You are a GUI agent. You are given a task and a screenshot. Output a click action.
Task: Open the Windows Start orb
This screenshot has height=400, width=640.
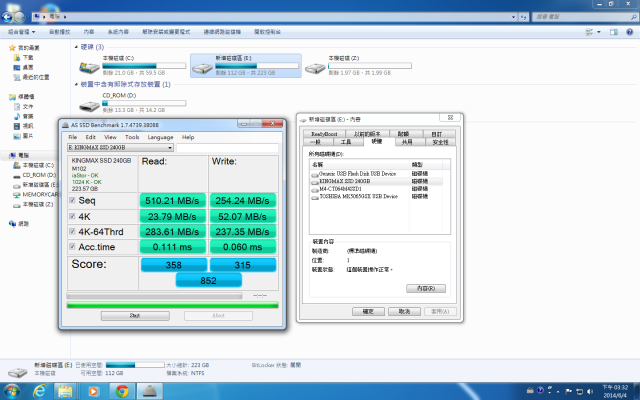pos(11,391)
